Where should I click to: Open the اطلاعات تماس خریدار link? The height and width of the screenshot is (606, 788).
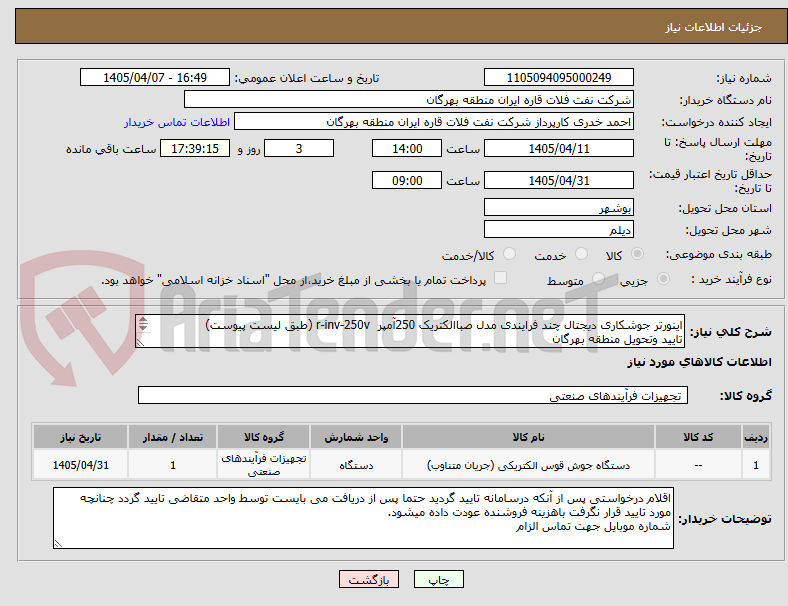[177, 122]
